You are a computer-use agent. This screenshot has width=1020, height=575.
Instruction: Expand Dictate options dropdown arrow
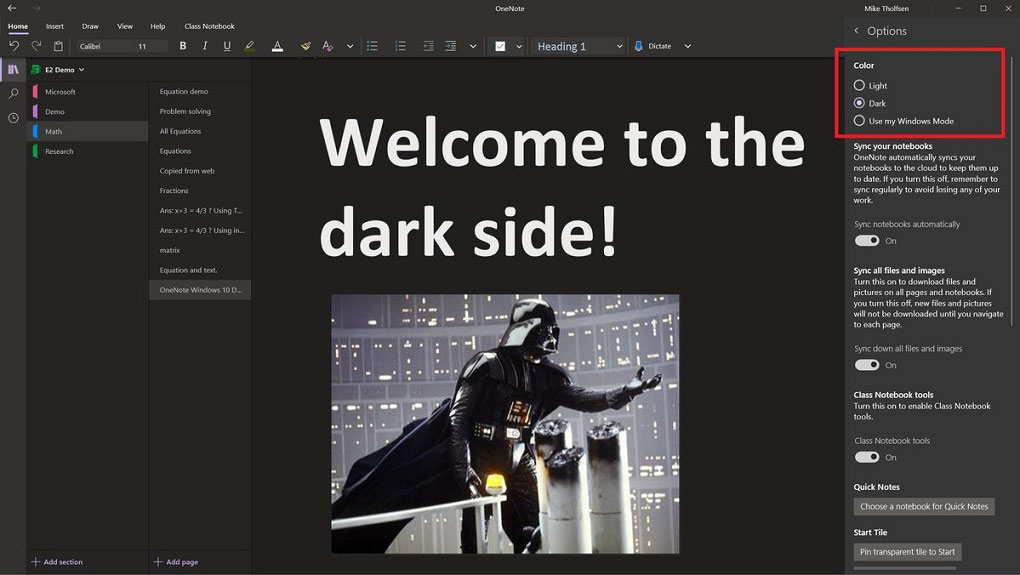[x=688, y=46]
